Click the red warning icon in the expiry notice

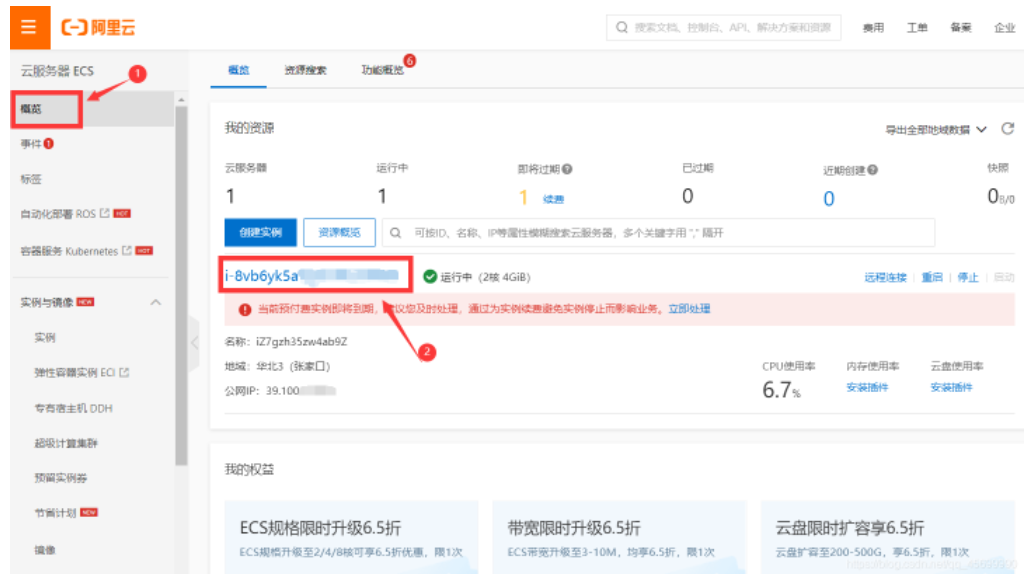pyautogui.click(x=245, y=309)
